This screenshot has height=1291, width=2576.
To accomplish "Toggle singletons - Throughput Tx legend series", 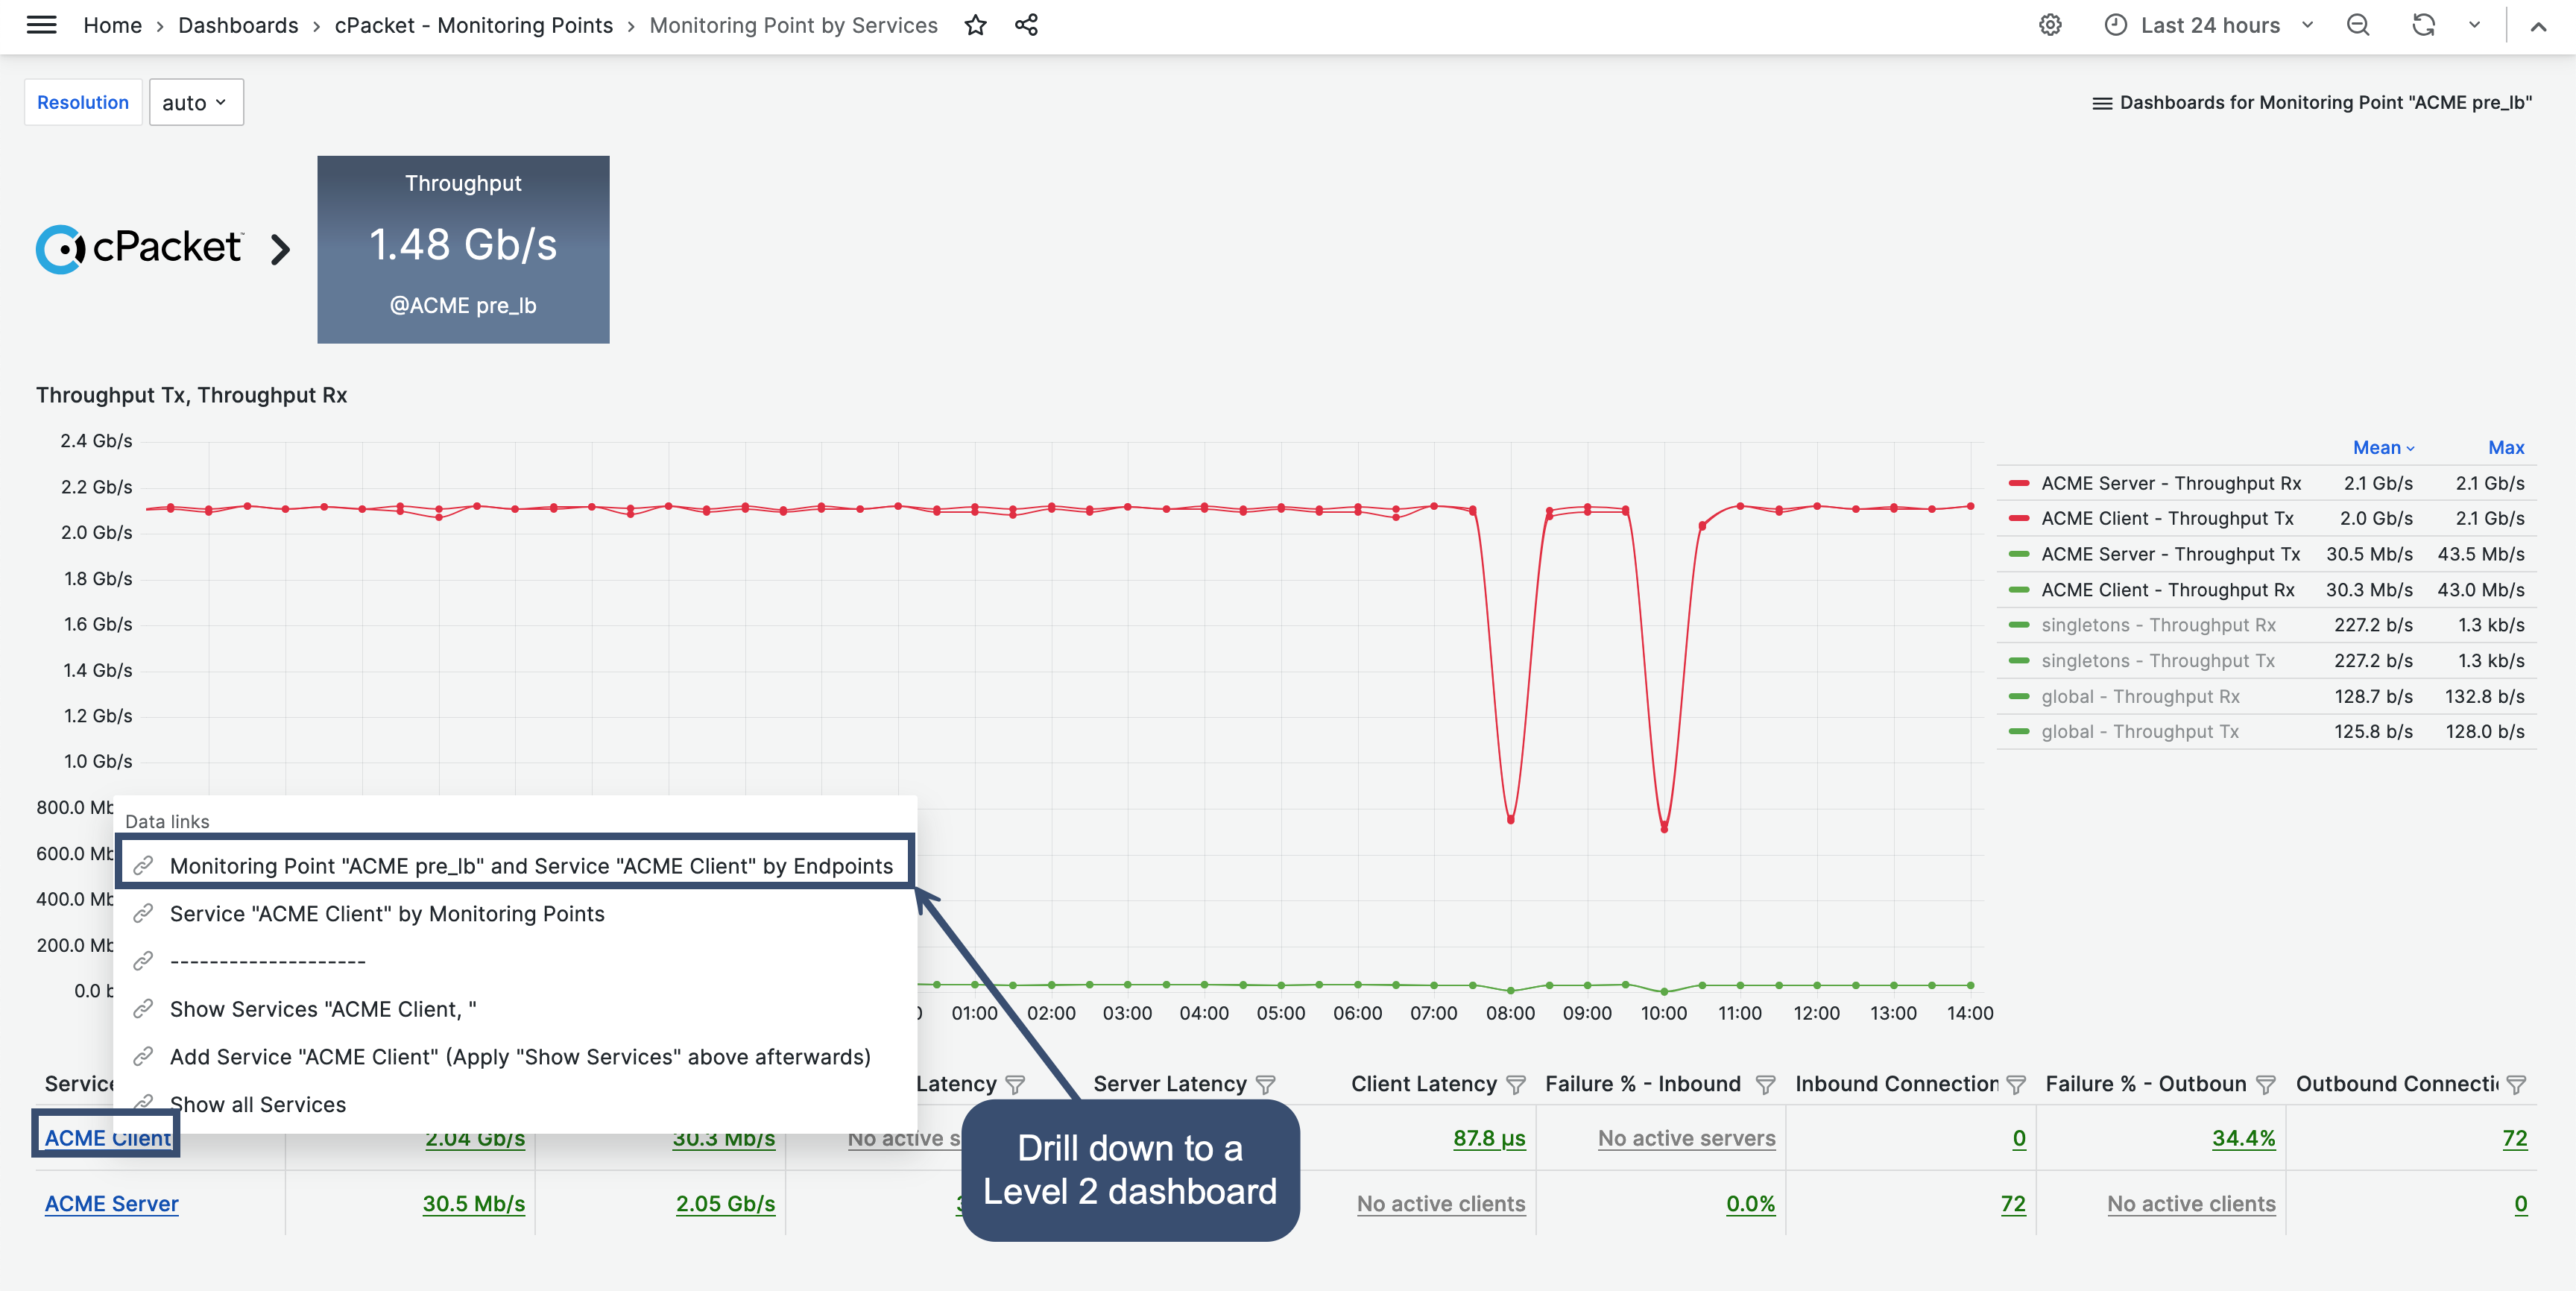I will pos(2158,661).
